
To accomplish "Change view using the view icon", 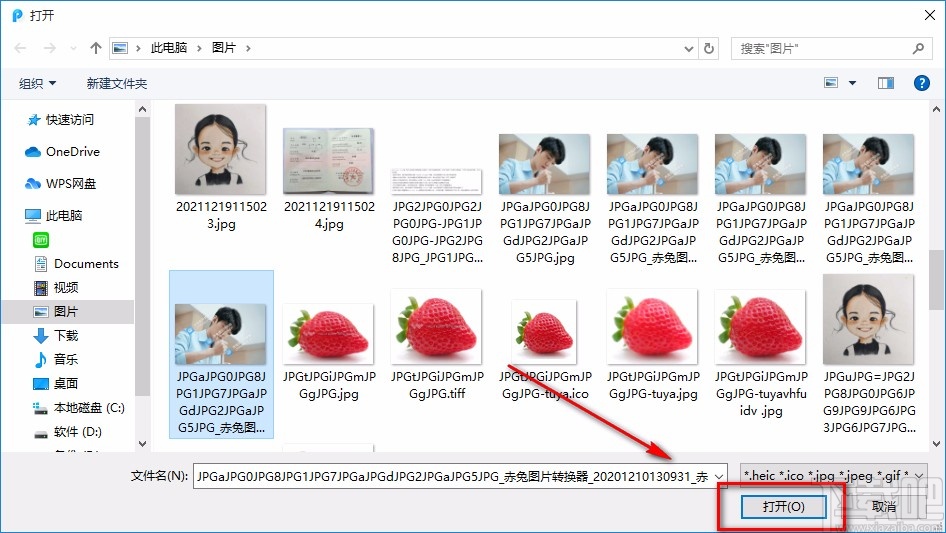I will point(831,83).
